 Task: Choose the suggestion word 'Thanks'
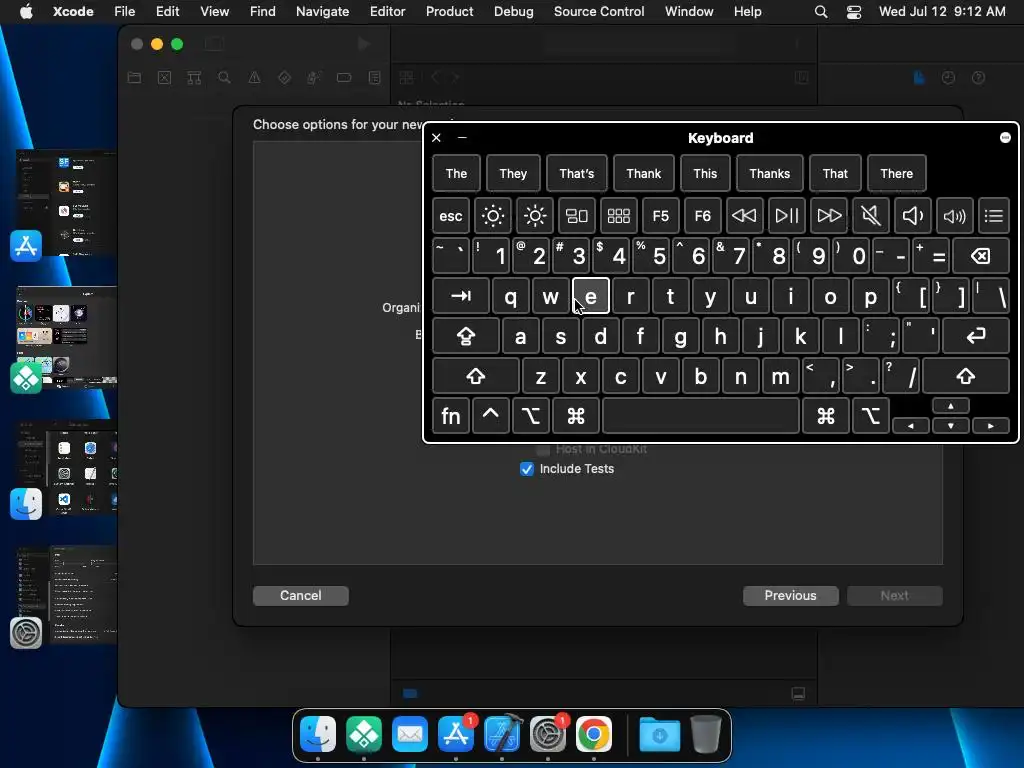click(x=769, y=174)
